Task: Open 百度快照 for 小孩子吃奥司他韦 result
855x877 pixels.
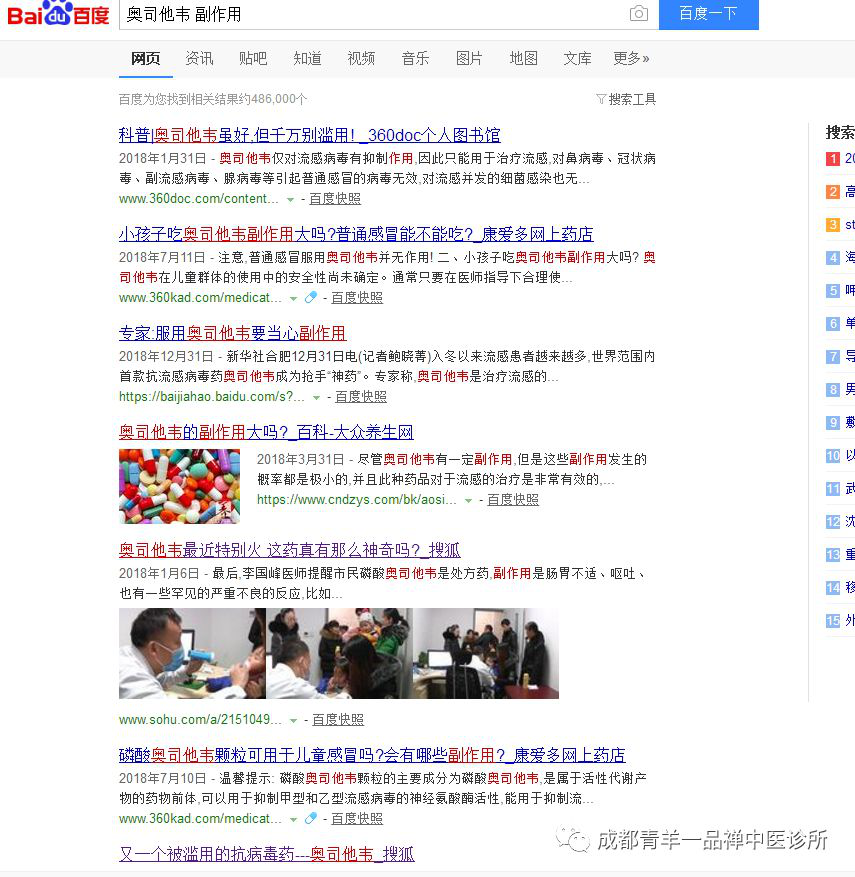Action: point(357,298)
